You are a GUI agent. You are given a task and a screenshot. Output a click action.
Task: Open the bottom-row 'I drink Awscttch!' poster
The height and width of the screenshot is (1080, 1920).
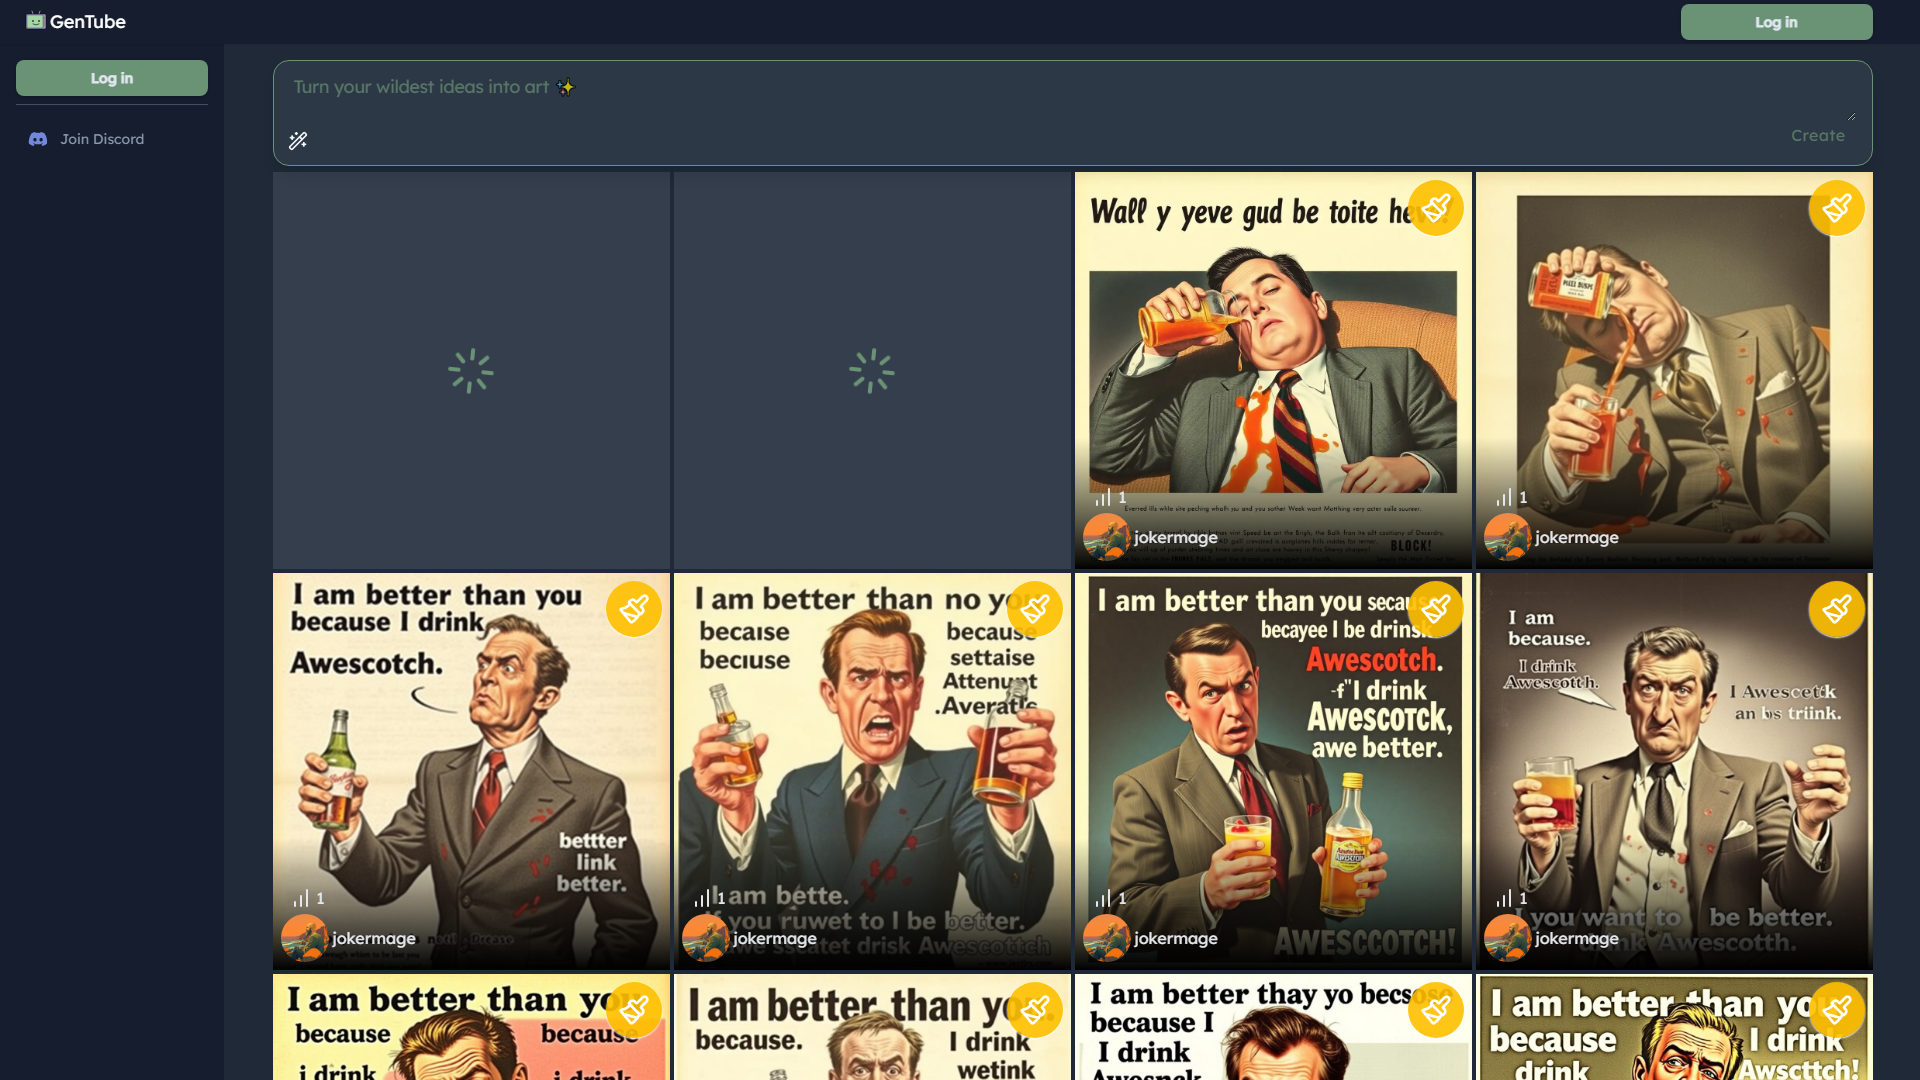[x=1674, y=1027]
